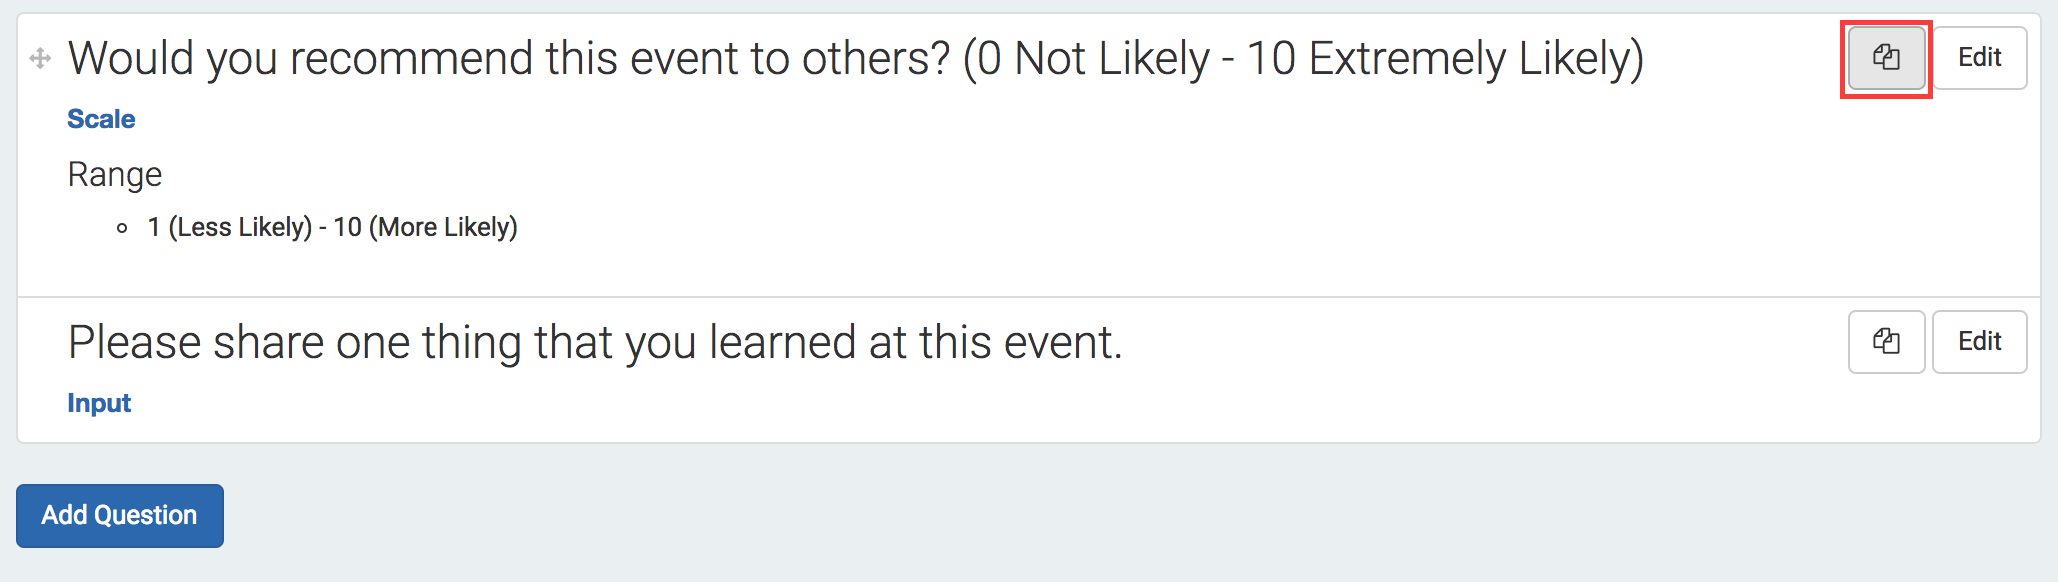Click the Range heading
2058x582 pixels.
114,175
